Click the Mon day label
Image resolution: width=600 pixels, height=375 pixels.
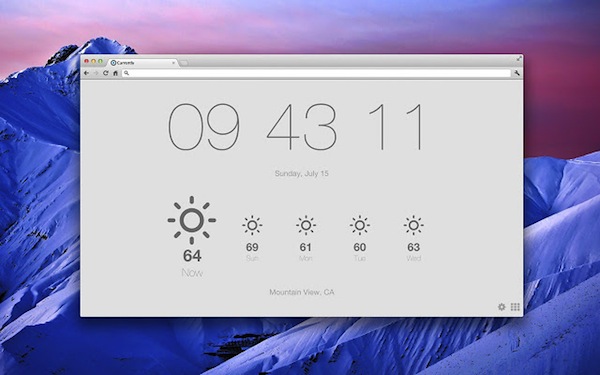click(x=306, y=258)
